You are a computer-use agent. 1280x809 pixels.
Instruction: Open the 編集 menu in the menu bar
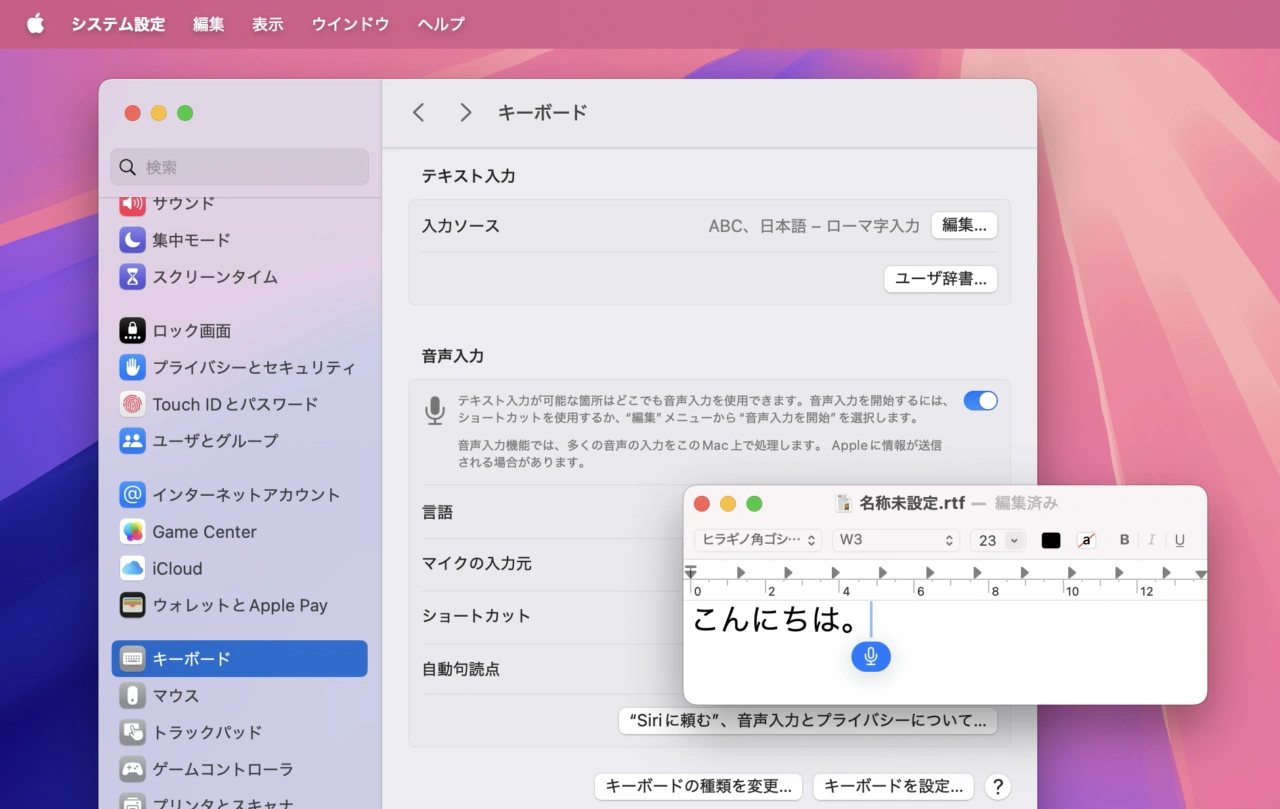[208, 24]
